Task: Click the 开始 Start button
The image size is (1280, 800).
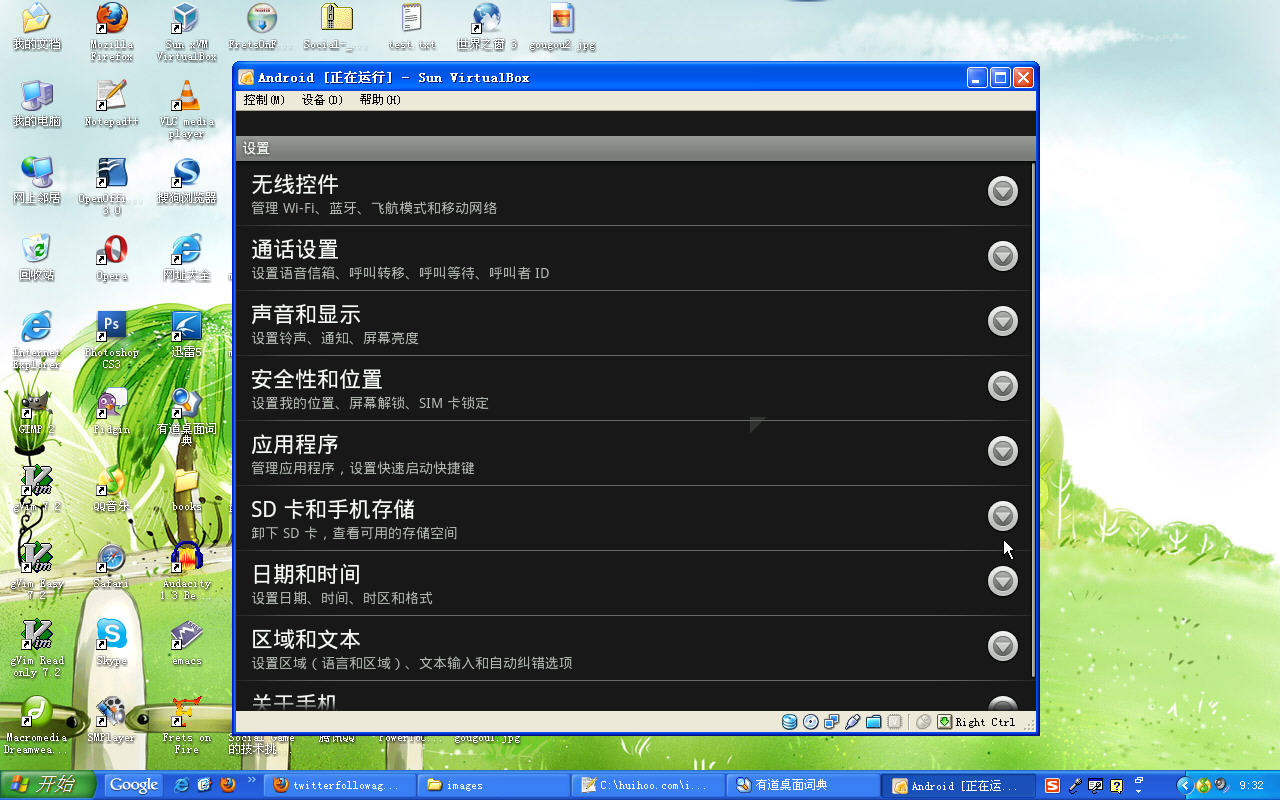Action: click(x=47, y=785)
